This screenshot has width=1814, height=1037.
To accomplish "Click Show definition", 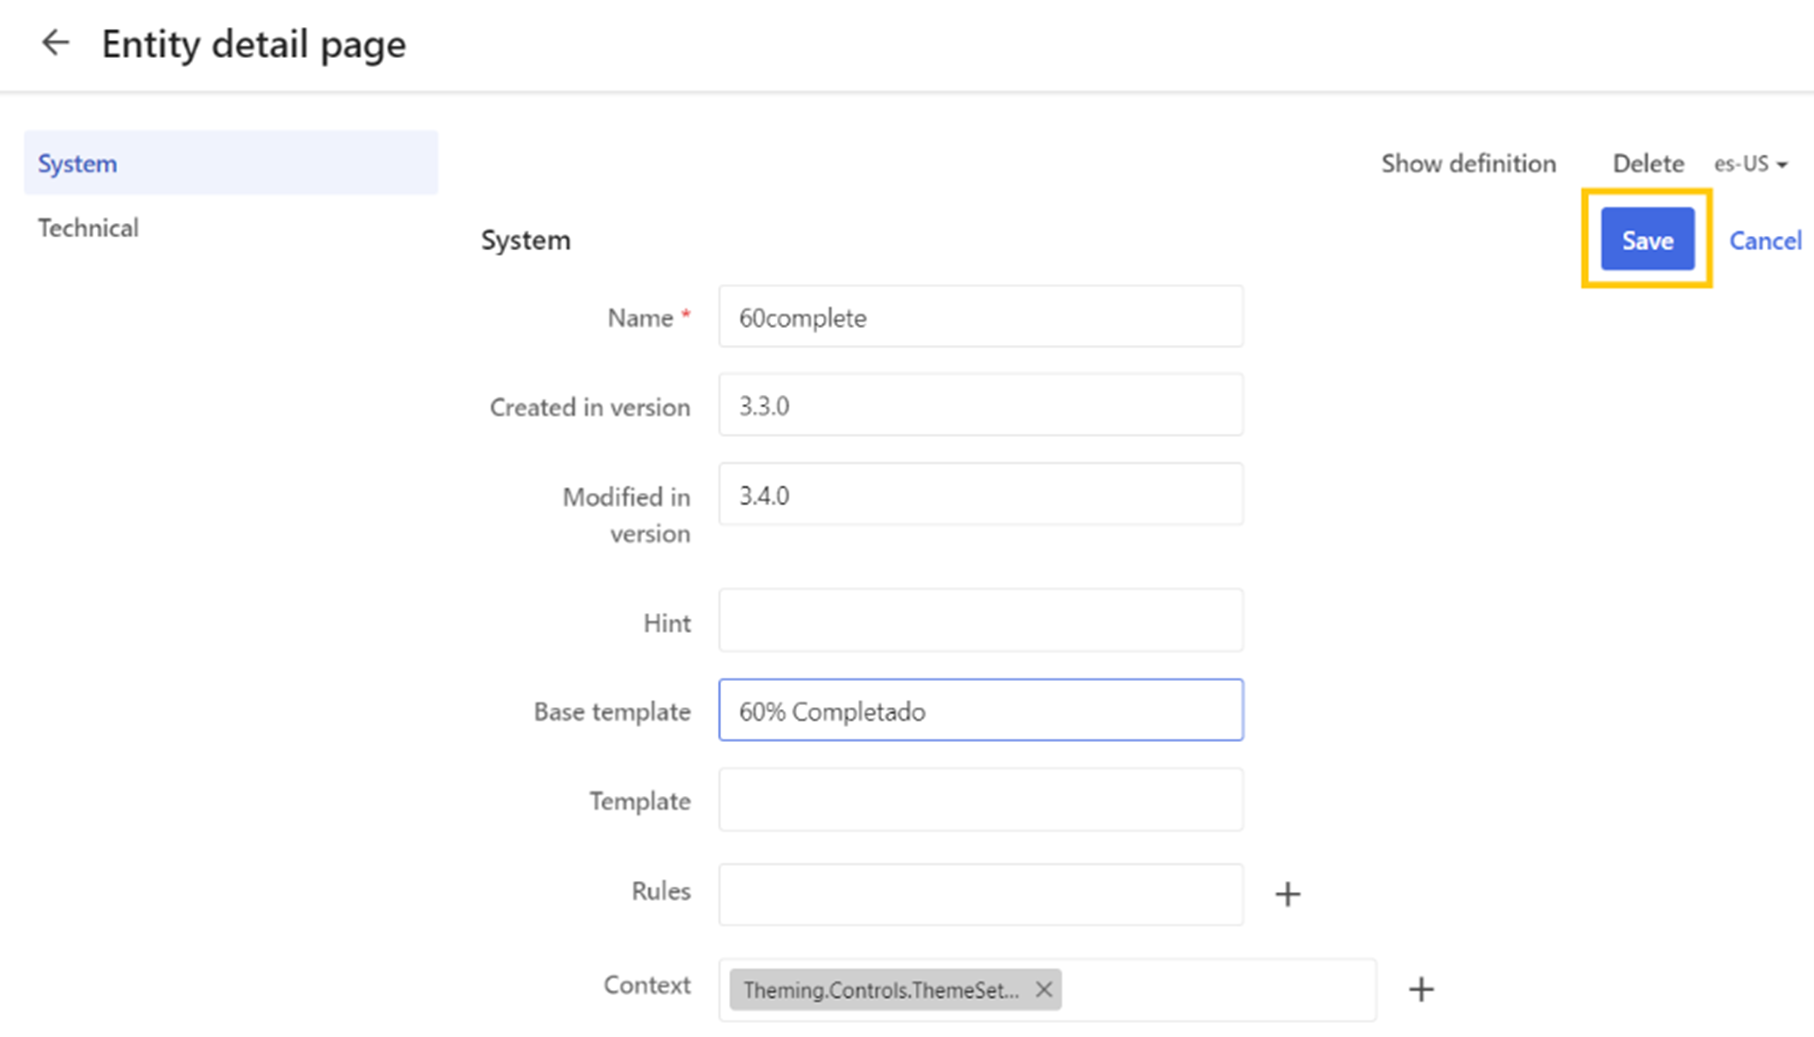I will (1468, 163).
